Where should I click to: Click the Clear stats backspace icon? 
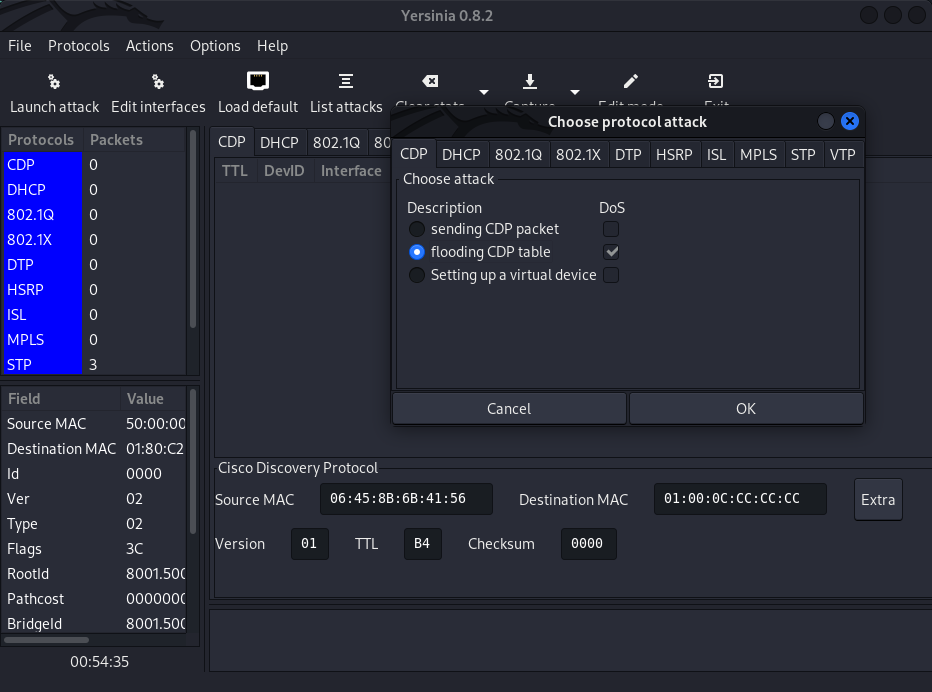pos(430,82)
